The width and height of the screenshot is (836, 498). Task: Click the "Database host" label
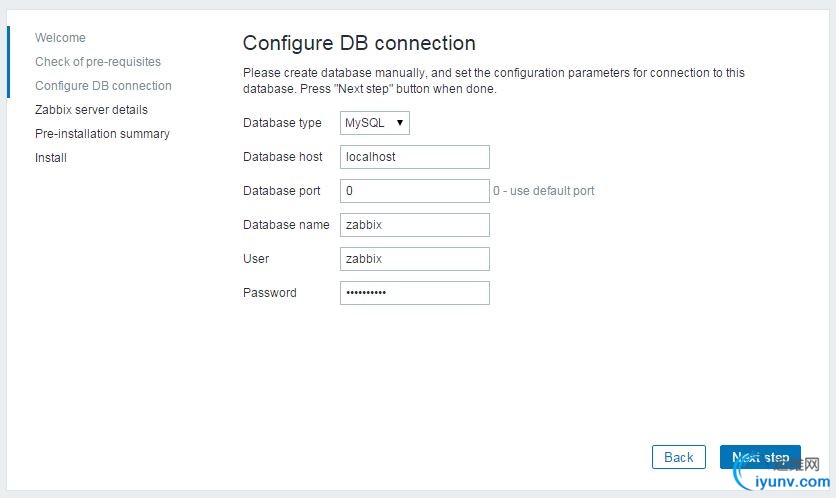pyautogui.click(x=283, y=157)
